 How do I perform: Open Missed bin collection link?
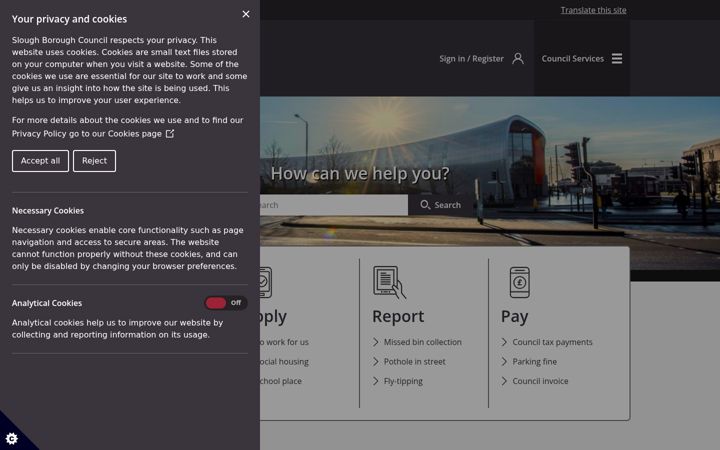point(422,342)
